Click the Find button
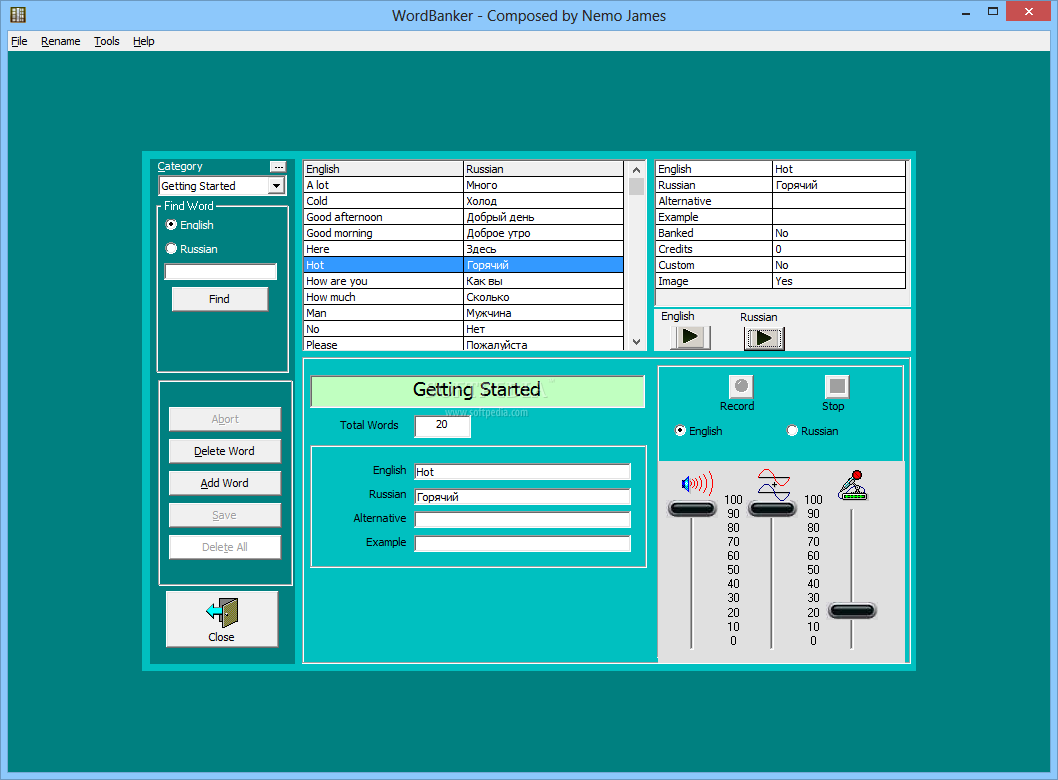Screen dimensions: 1058x780 click(x=219, y=299)
